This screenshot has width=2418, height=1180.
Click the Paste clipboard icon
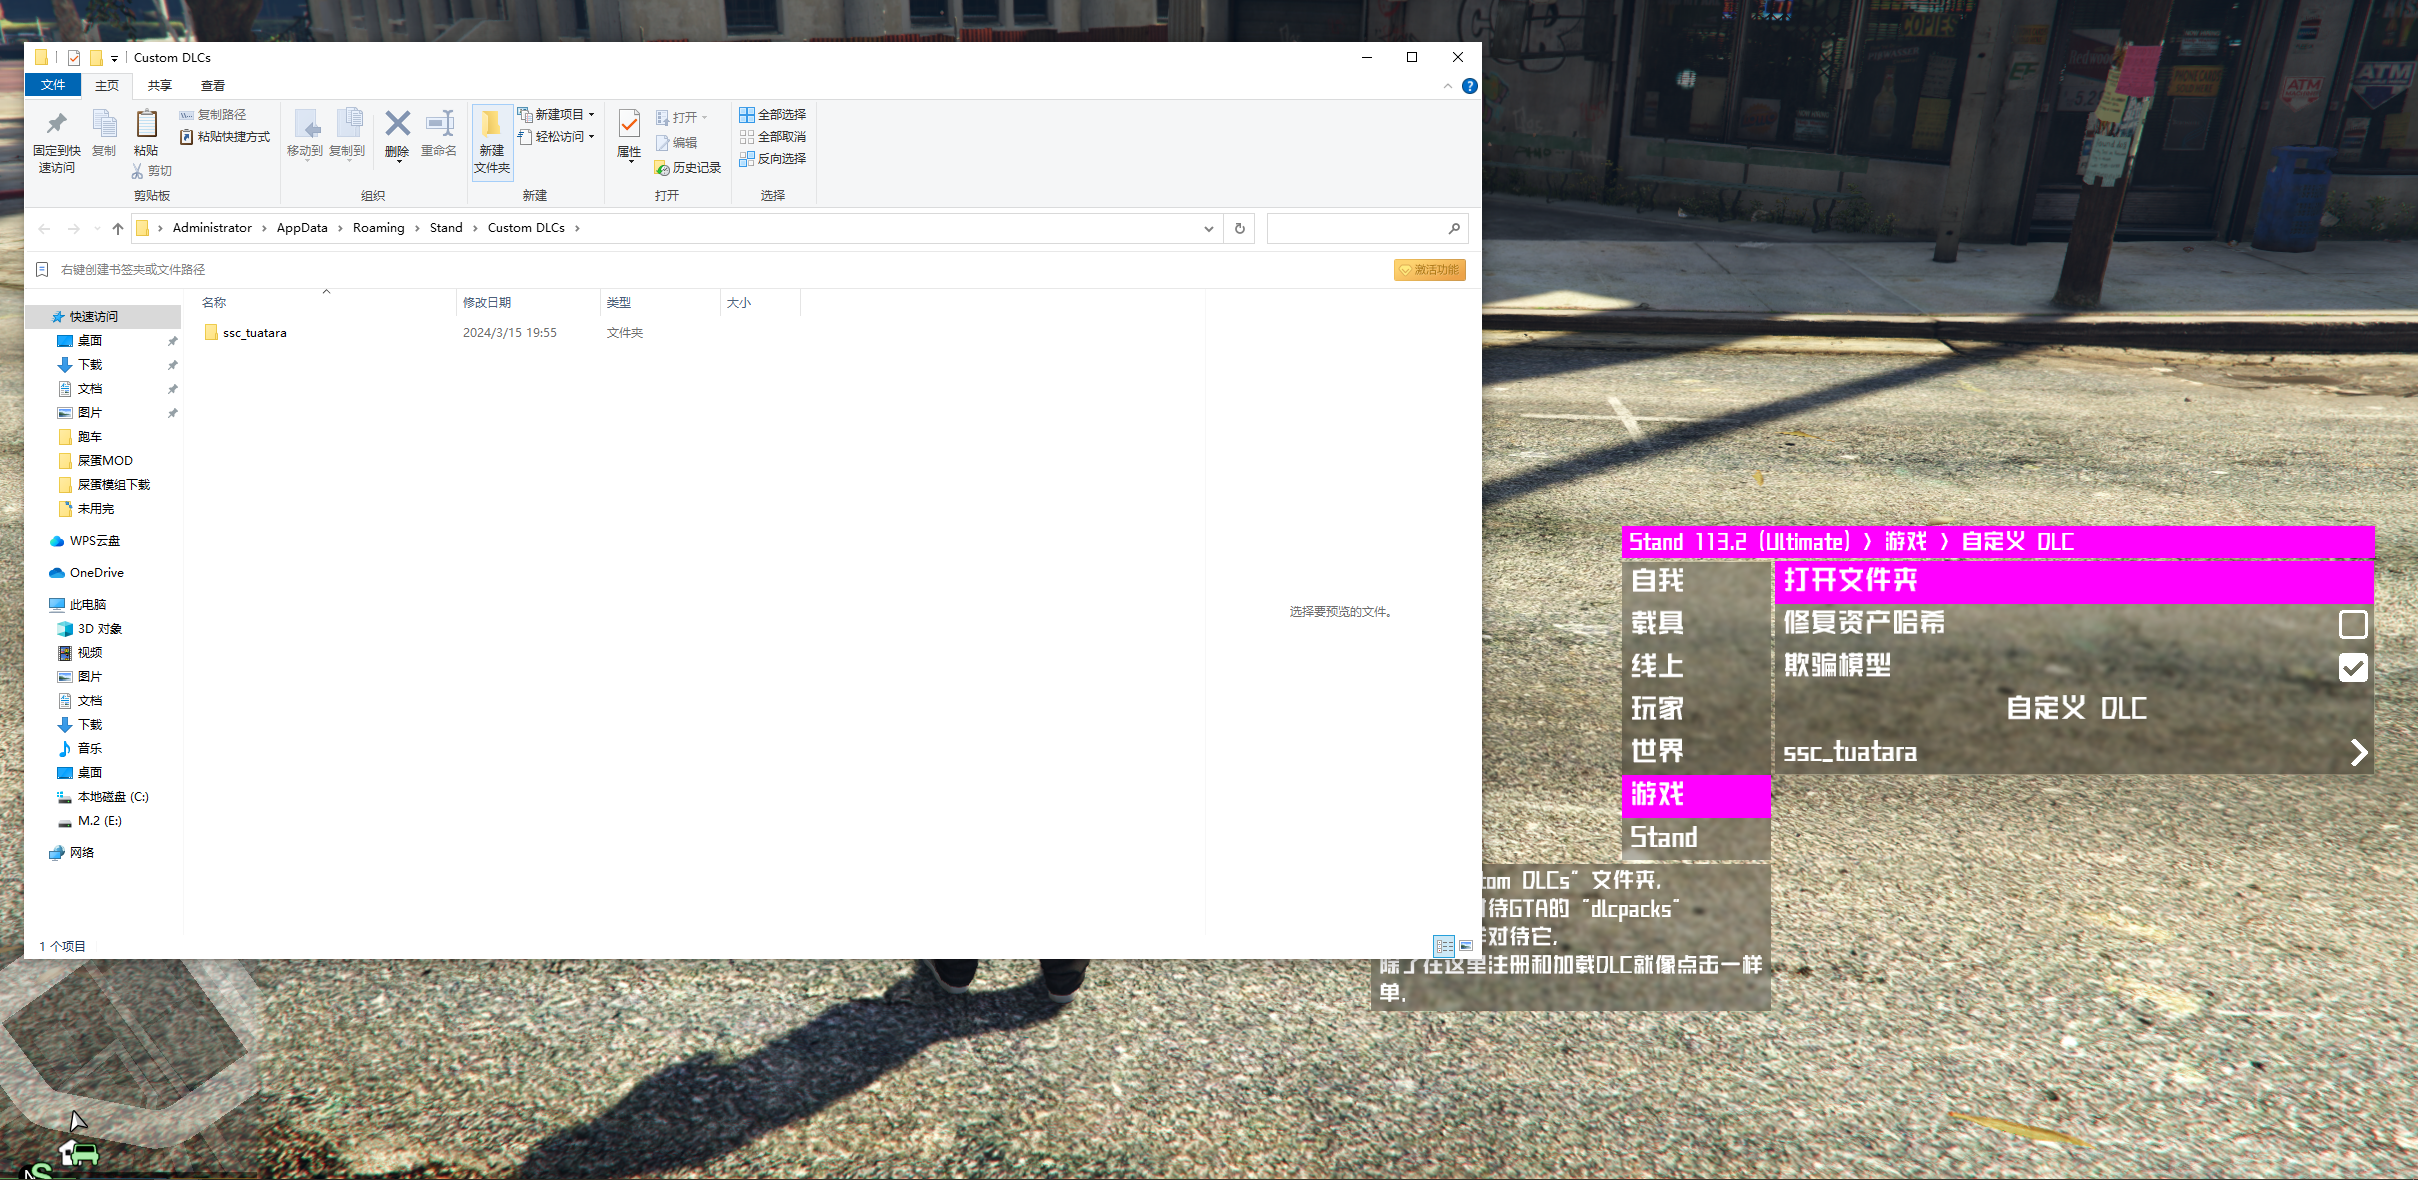point(146,125)
